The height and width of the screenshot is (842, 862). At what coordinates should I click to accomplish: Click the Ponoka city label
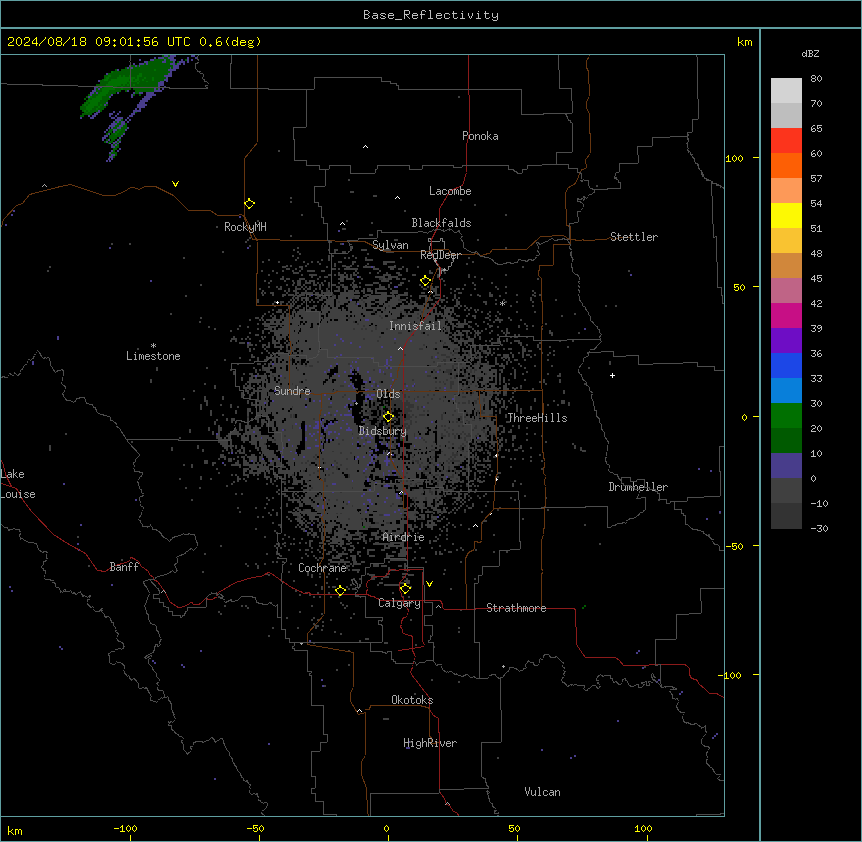pos(480,136)
